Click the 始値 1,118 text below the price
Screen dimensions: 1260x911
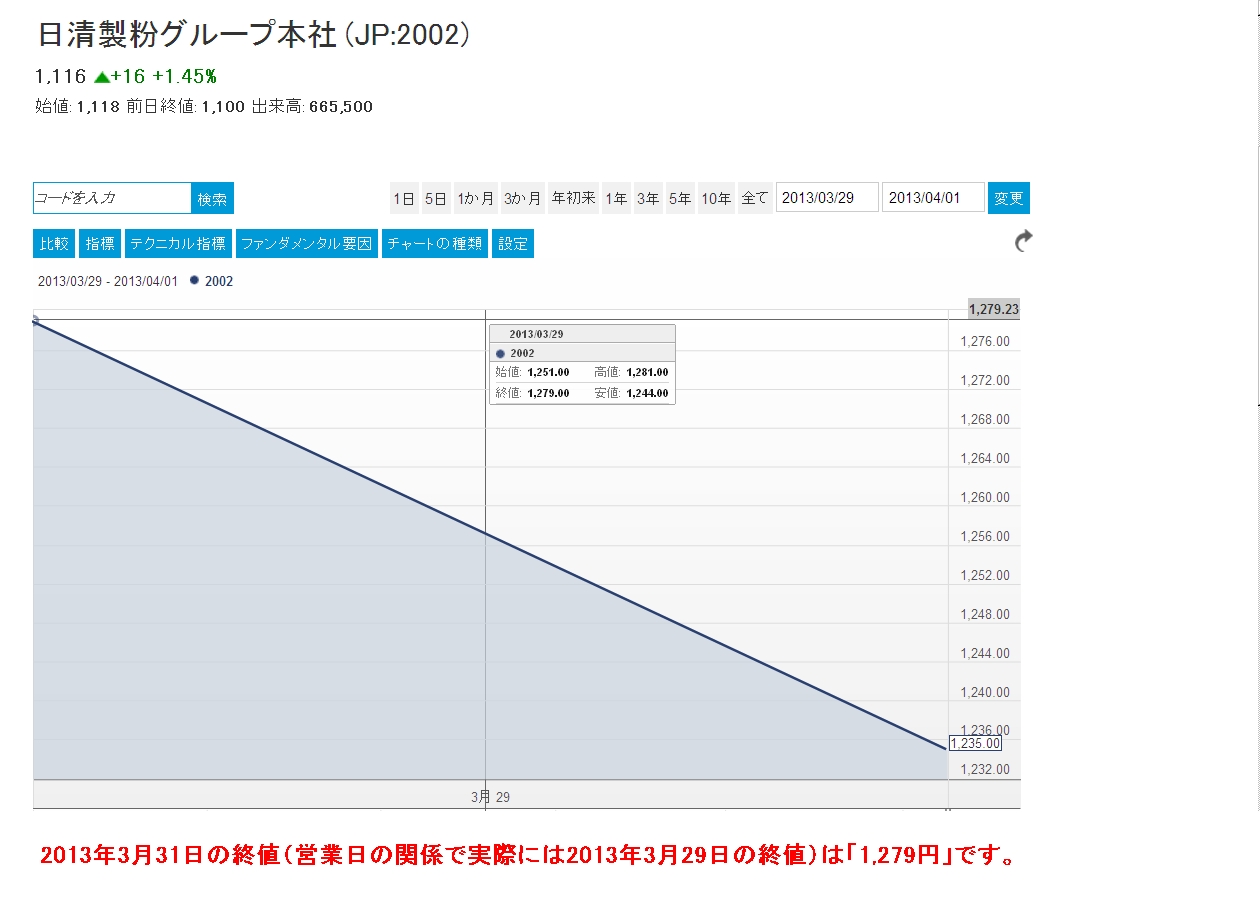coord(77,106)
